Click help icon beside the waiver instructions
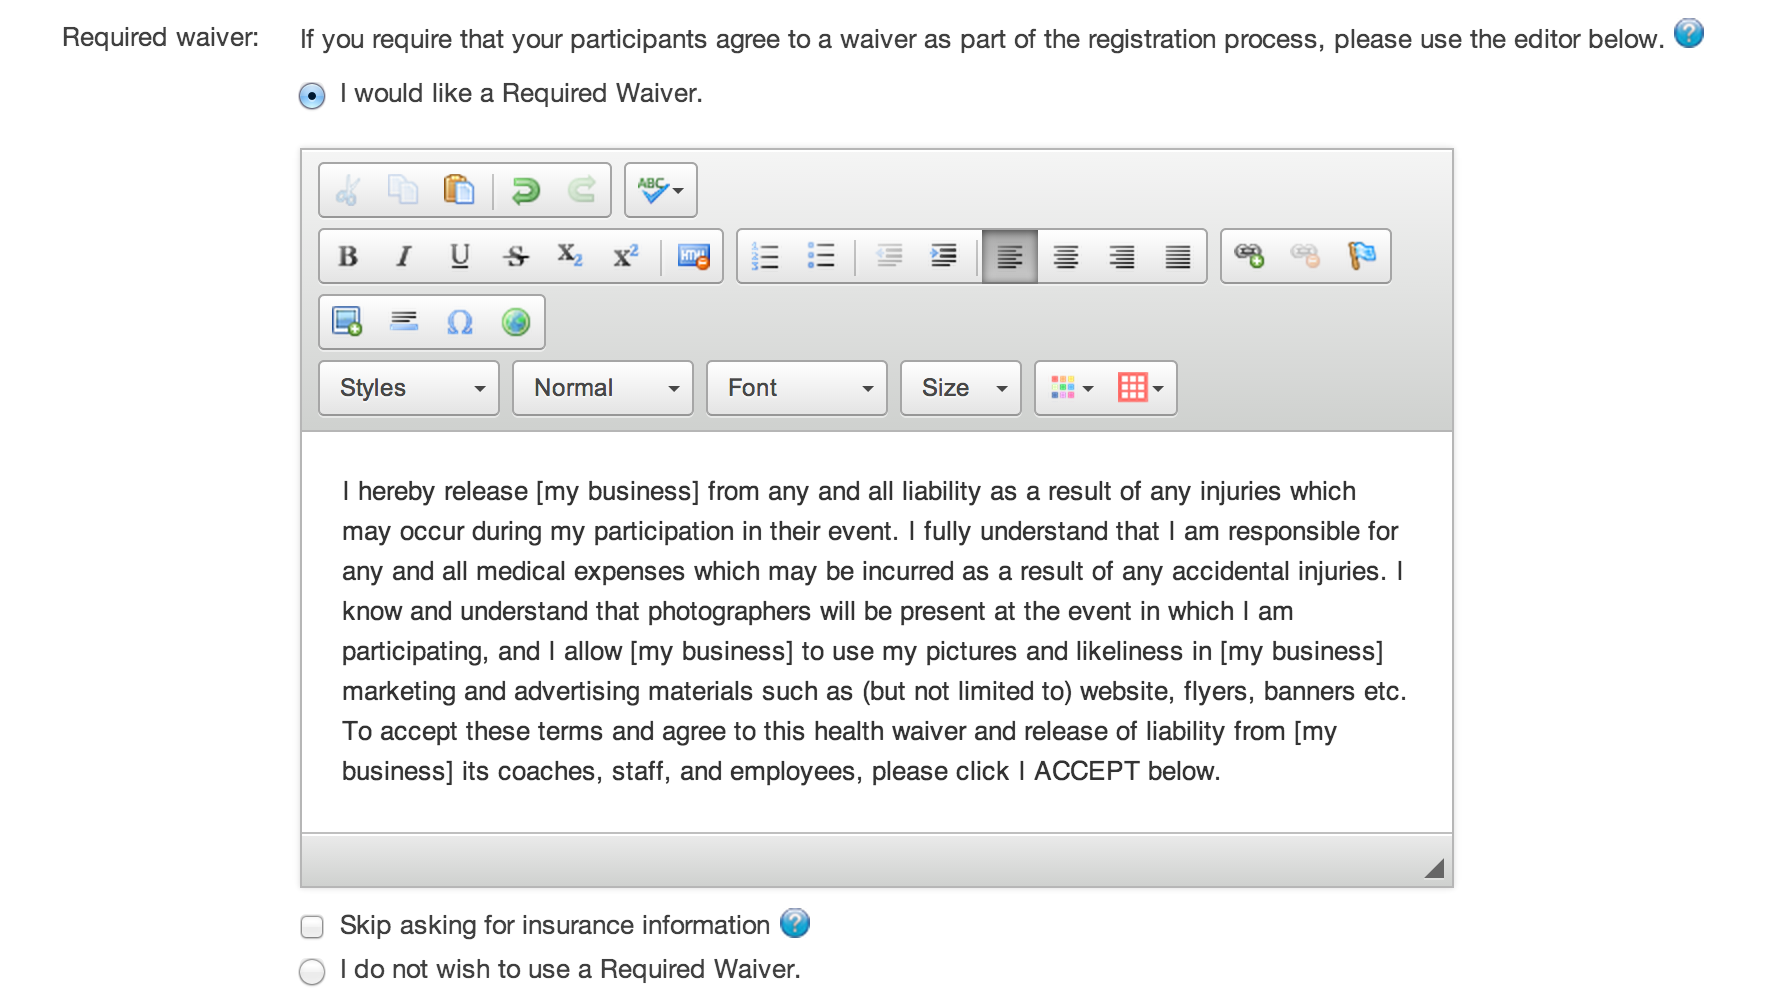This screenshot has height=1008, width=1768. tap(1689, 33)
